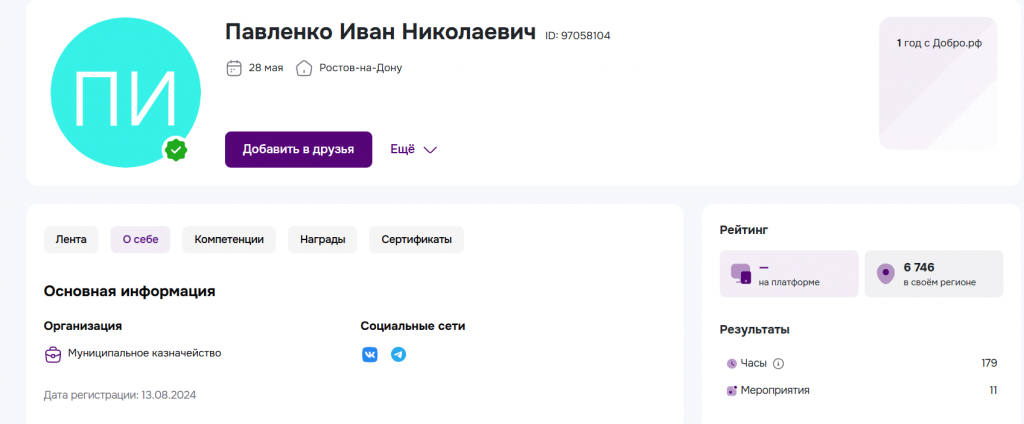Switch to the Лента tab
1024x424 pixels.
point(71,240)
